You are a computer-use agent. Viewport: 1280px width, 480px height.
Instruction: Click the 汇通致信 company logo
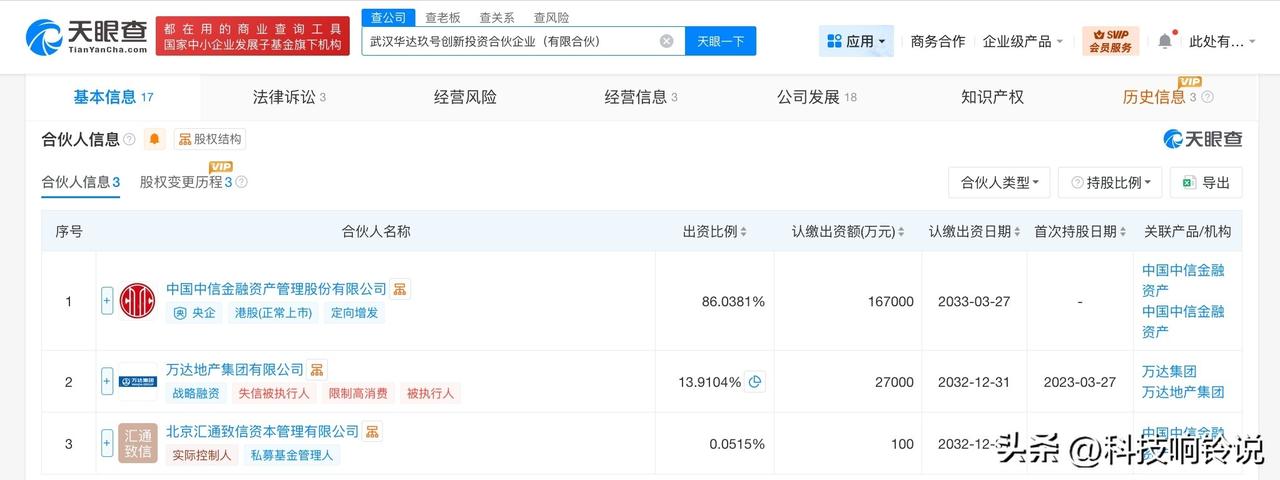(138, 443)
